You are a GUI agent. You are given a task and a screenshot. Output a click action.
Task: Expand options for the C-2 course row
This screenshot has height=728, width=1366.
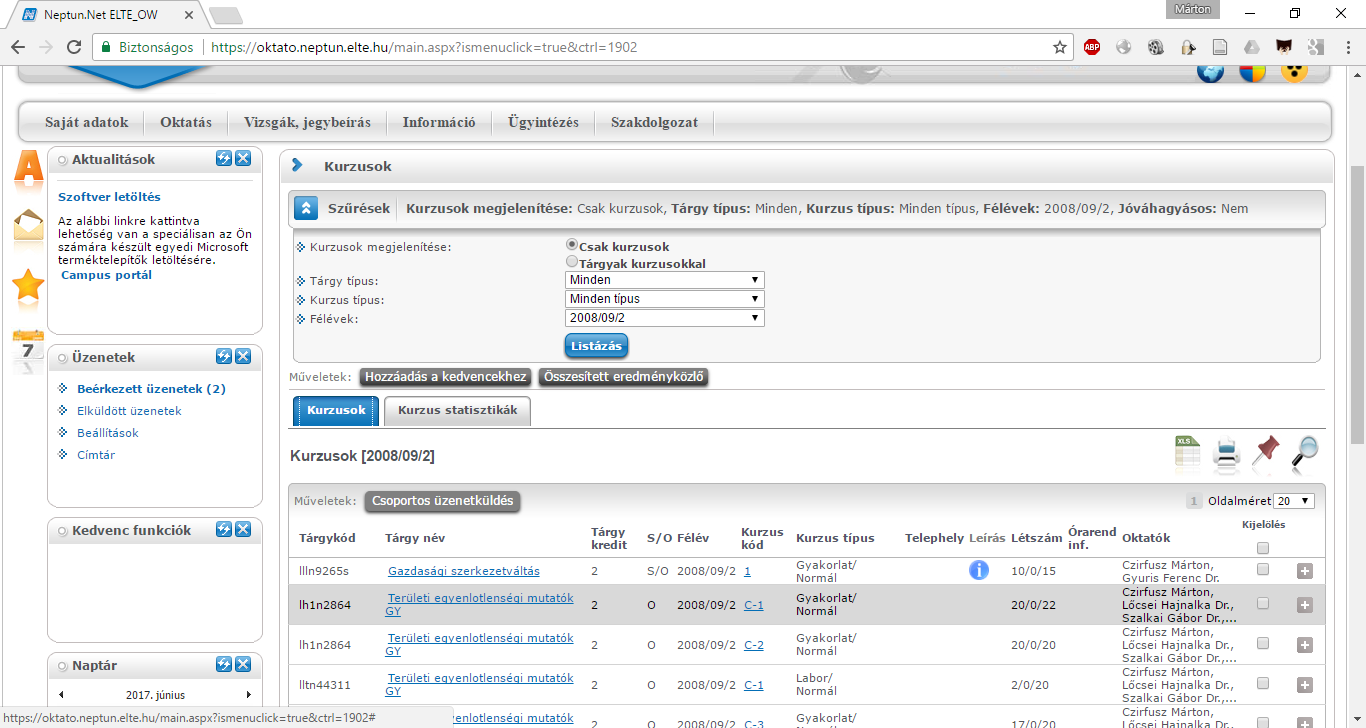coord(1304,645)
